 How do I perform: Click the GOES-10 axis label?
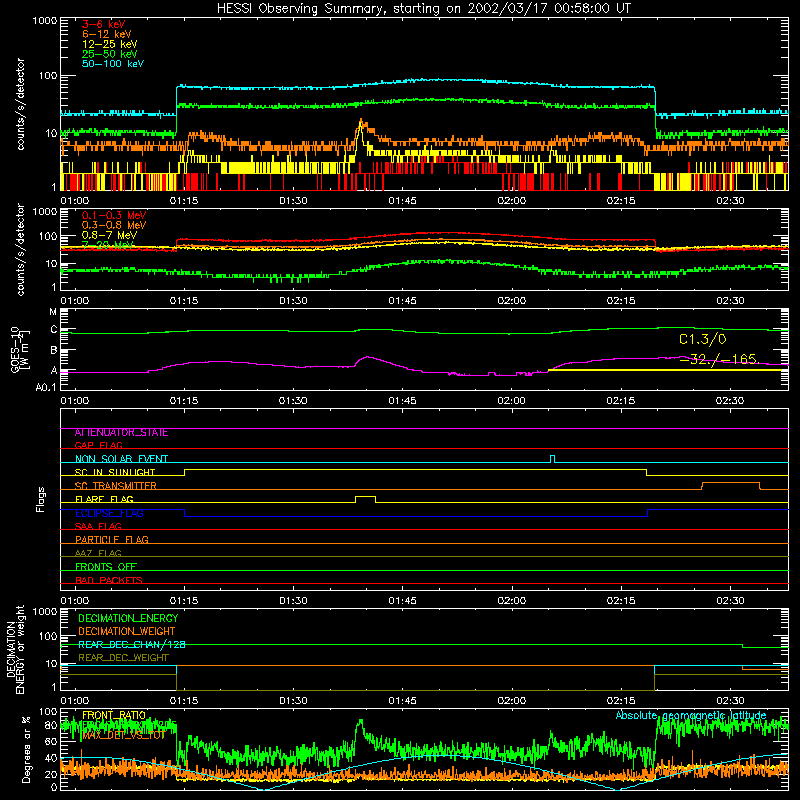tap(18, 349)
